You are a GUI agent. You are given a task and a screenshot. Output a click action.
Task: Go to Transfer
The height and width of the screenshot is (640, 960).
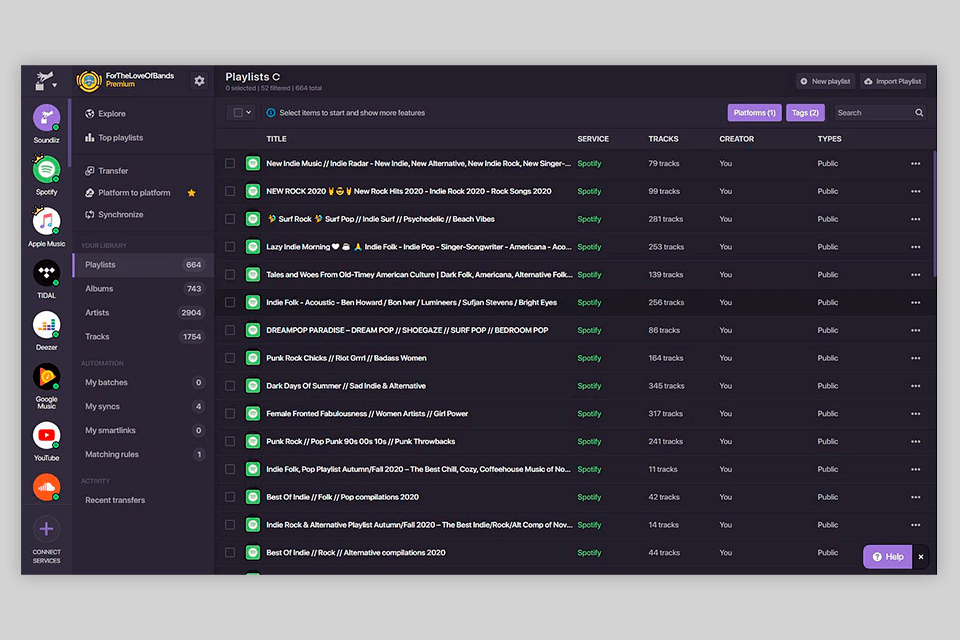(x=113, y=171)
